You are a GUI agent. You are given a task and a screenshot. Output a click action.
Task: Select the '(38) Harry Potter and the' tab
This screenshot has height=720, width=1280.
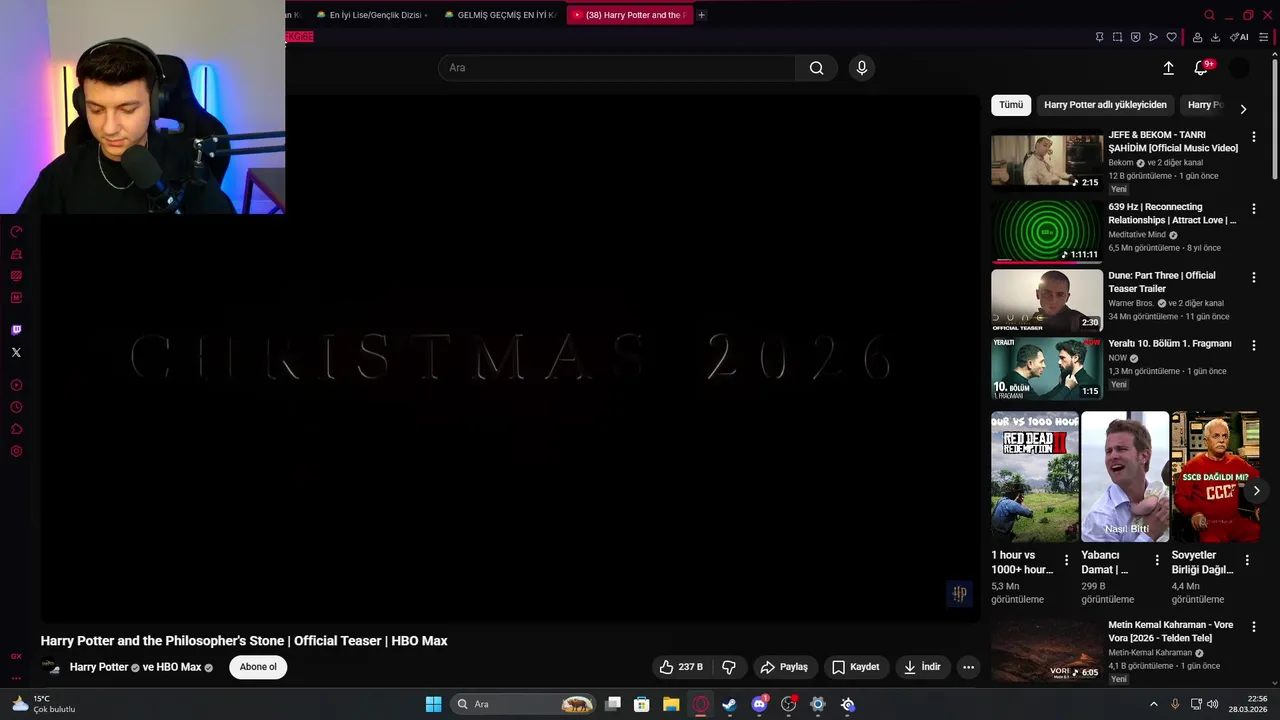pyautogui.click(x=629, y=15)
